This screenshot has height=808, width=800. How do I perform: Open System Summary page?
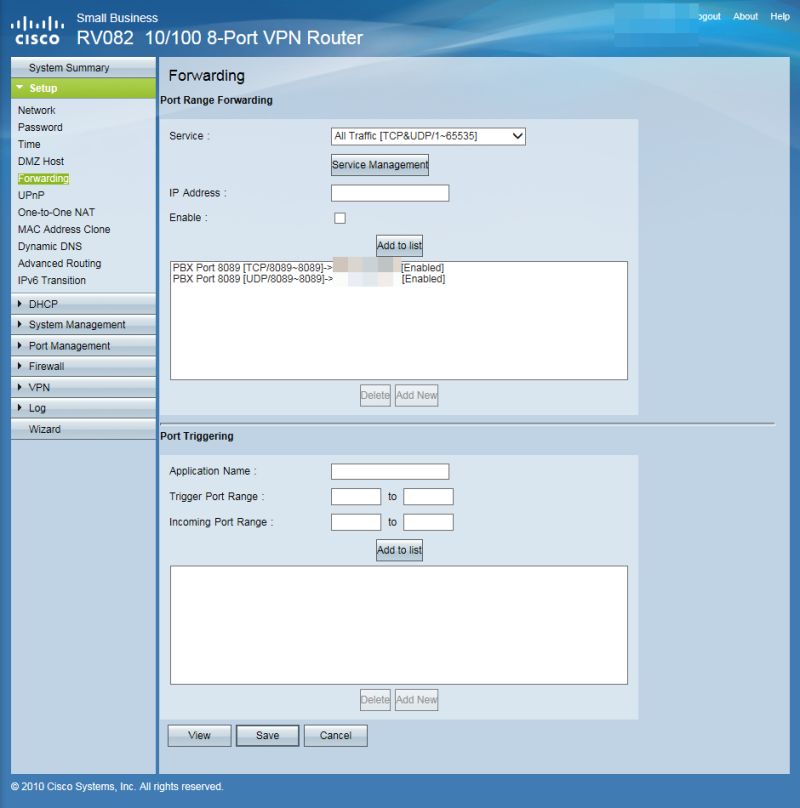pos(83,68)
